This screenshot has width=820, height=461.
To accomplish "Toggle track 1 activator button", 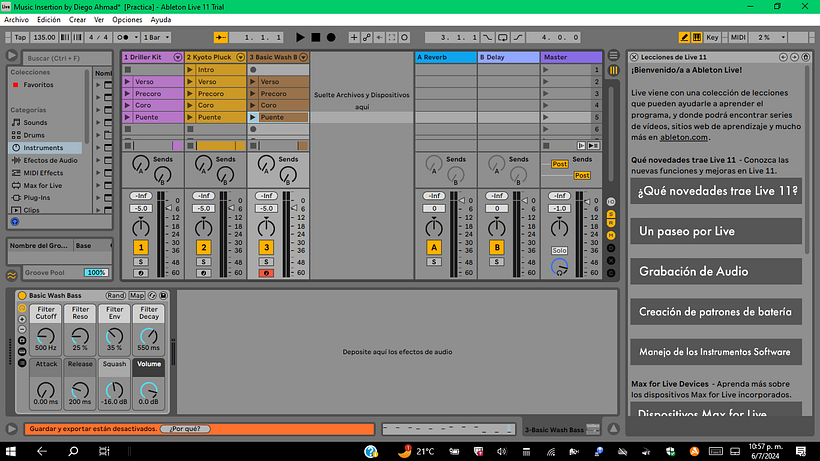I will tap(140, 247).
